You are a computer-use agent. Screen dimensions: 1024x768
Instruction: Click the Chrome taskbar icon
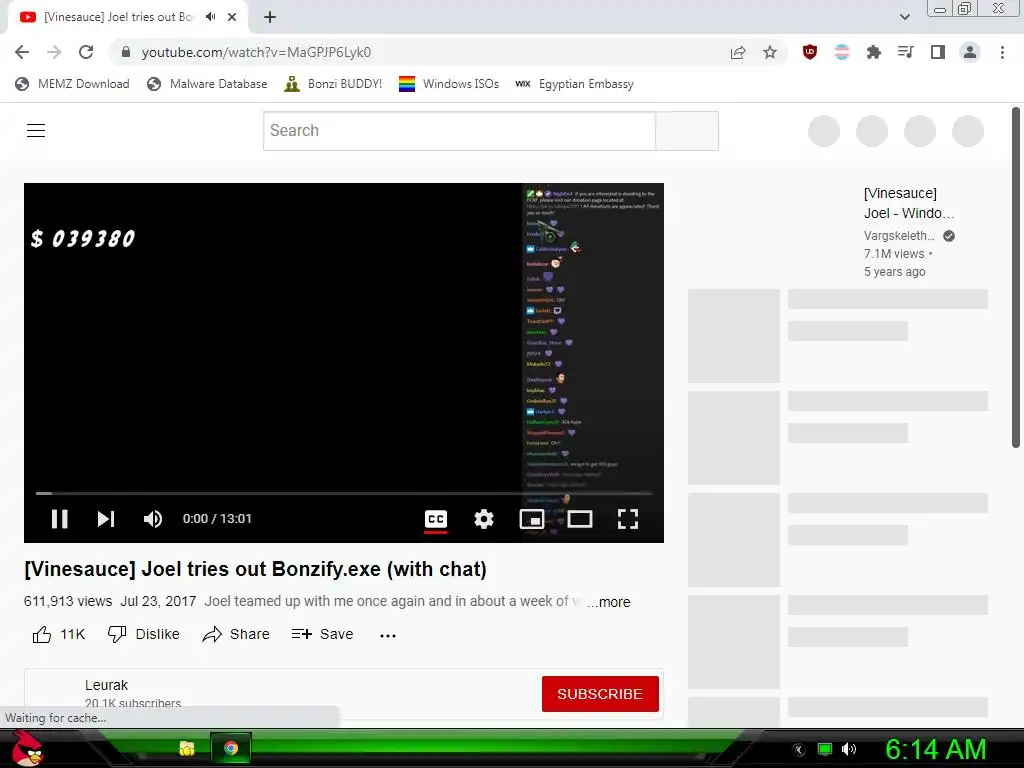click(x=231, y=748)
